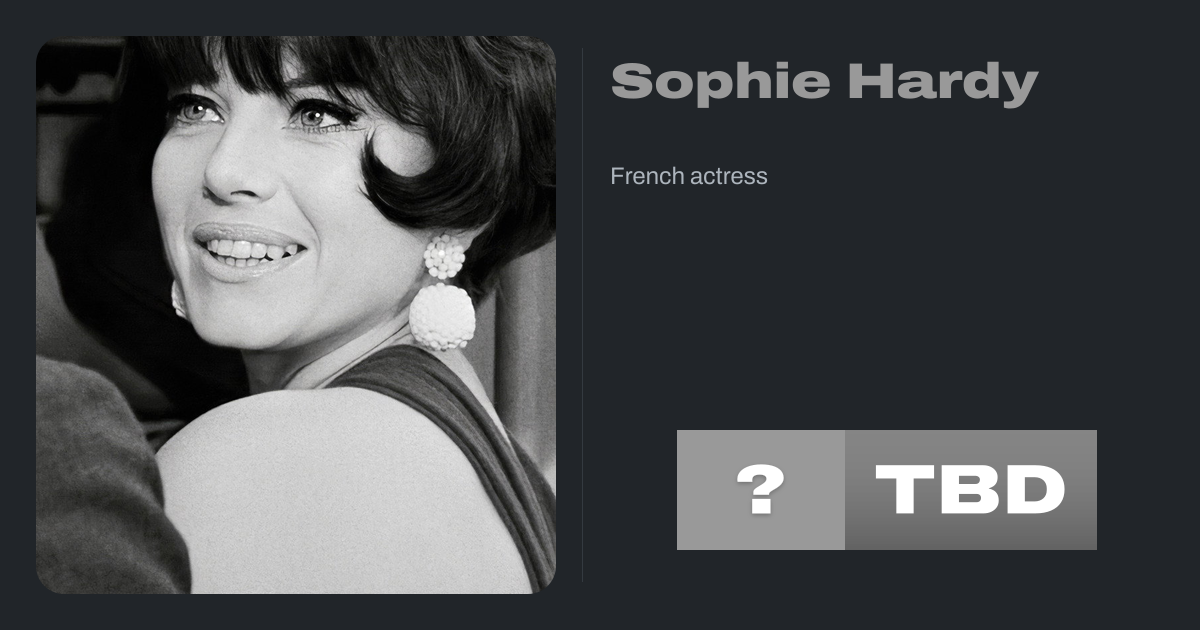The width and height of the screenshot is (1200, 630).
Task: Click the word French in description
Action: (647, 176)
